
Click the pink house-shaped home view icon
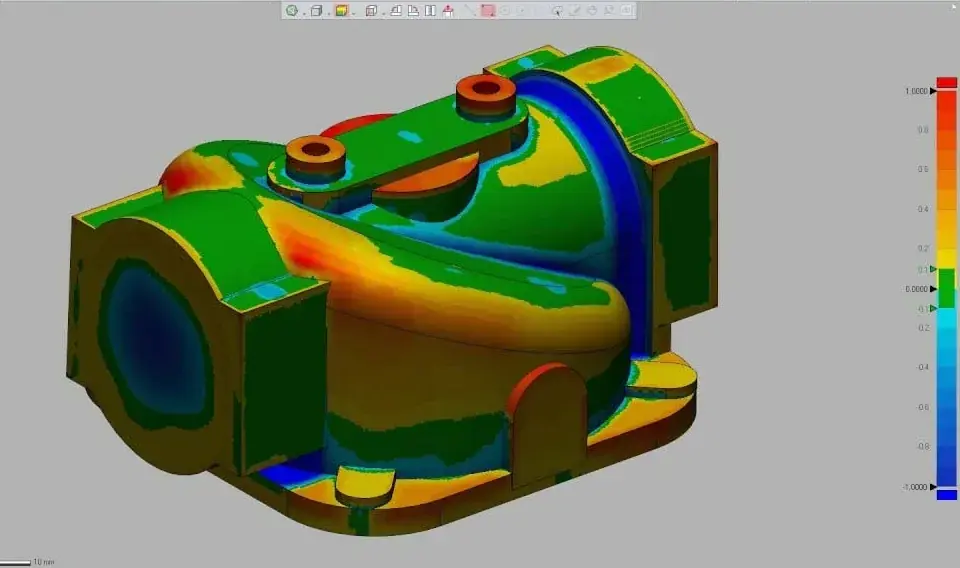tap(448, 10)
